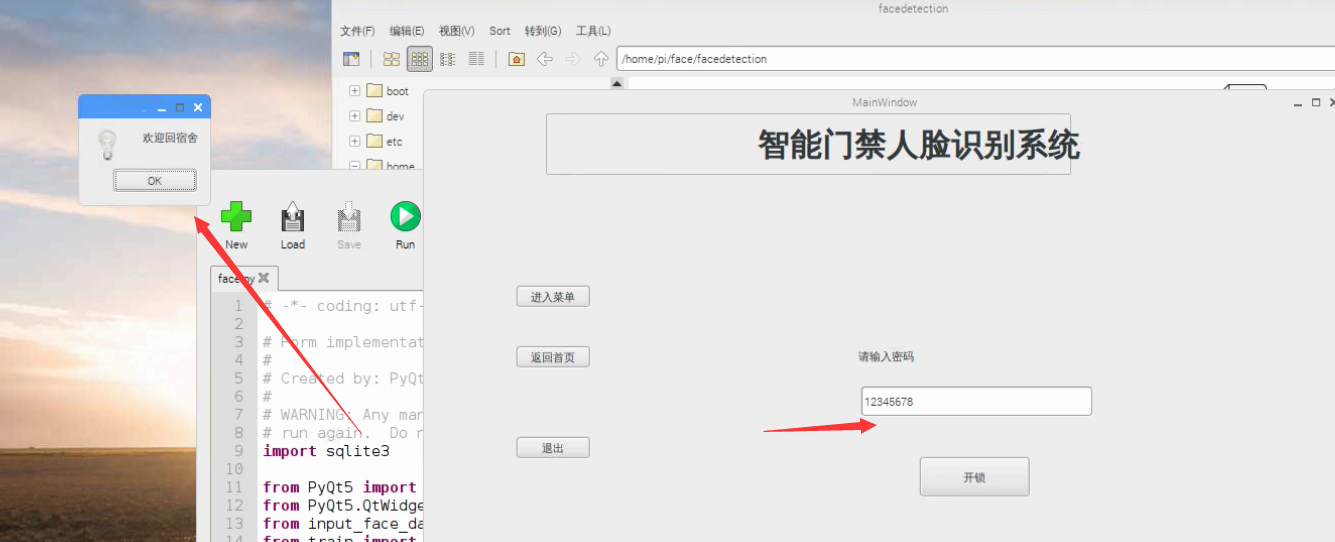1335x542 pixels.
Task: Maximize the MainWindow window
Action: [1316, 103]
